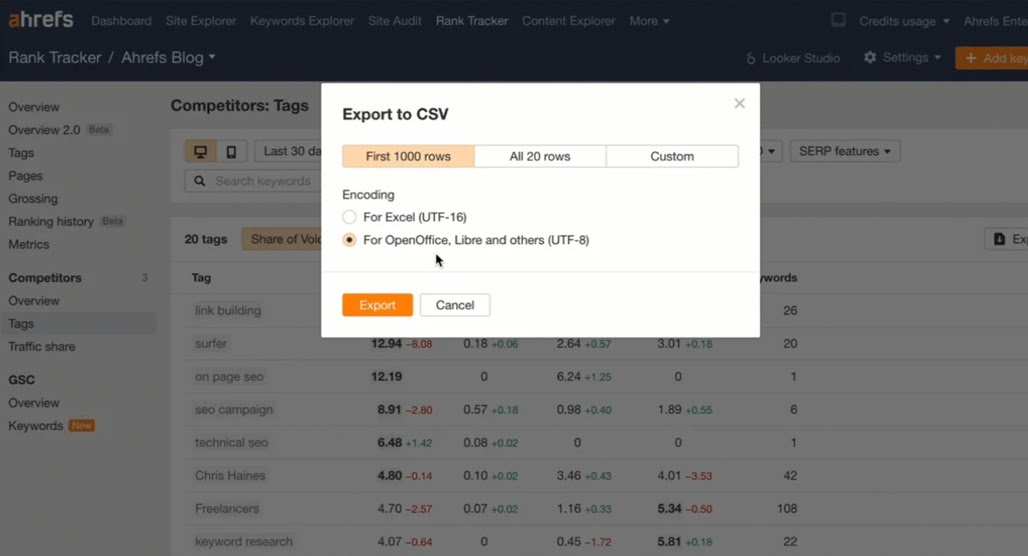
Task: Select desktop device view icon
Action: pyautogui.click(x=201, y=151)
